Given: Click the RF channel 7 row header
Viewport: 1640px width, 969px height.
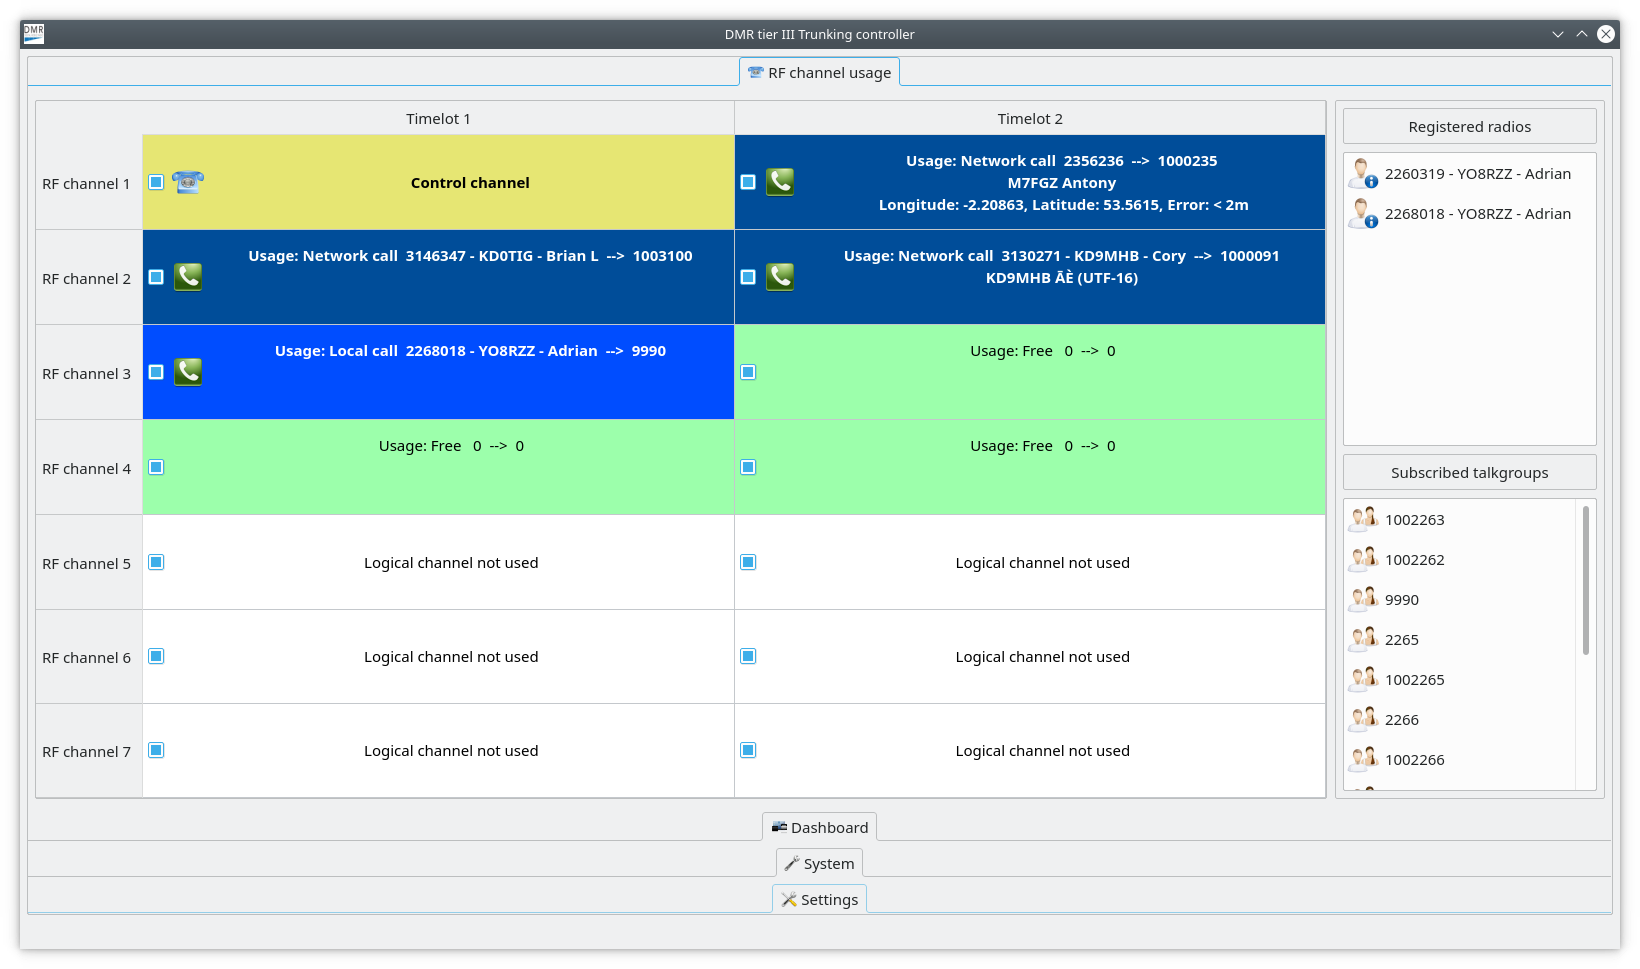Looking at the screenshot, I should click(x=89, y=751).
